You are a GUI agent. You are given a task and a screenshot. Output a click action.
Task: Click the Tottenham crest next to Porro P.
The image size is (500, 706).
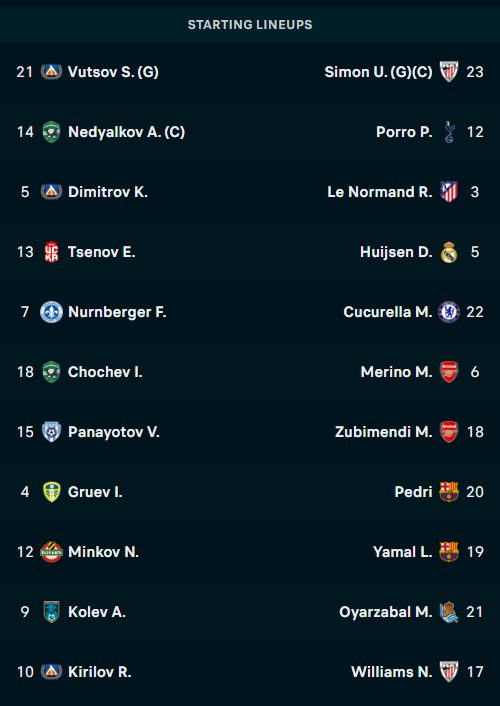pyautogui.click(x=449, y=132)
